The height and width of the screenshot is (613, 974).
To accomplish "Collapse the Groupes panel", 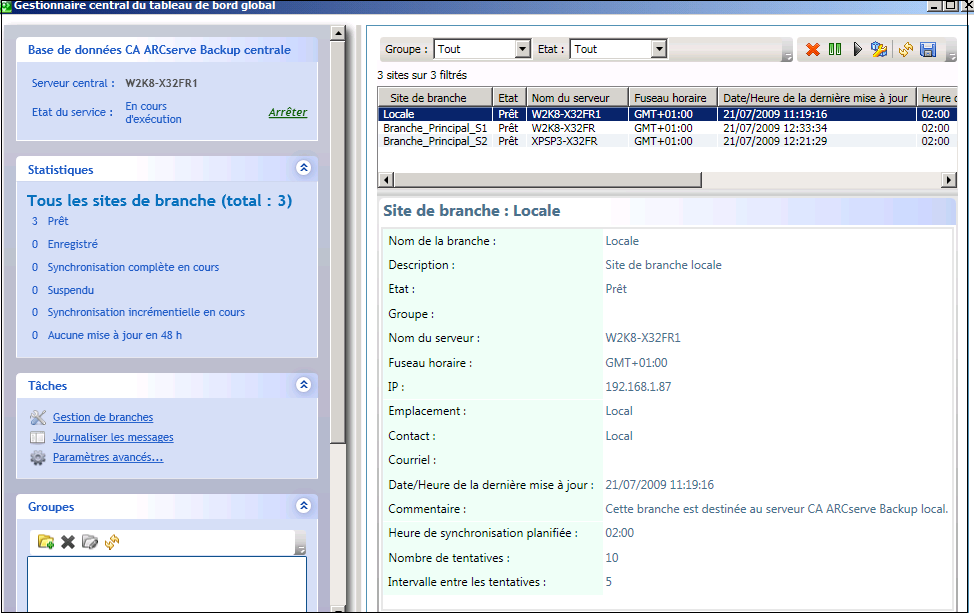I will click(x=303, y=506).
